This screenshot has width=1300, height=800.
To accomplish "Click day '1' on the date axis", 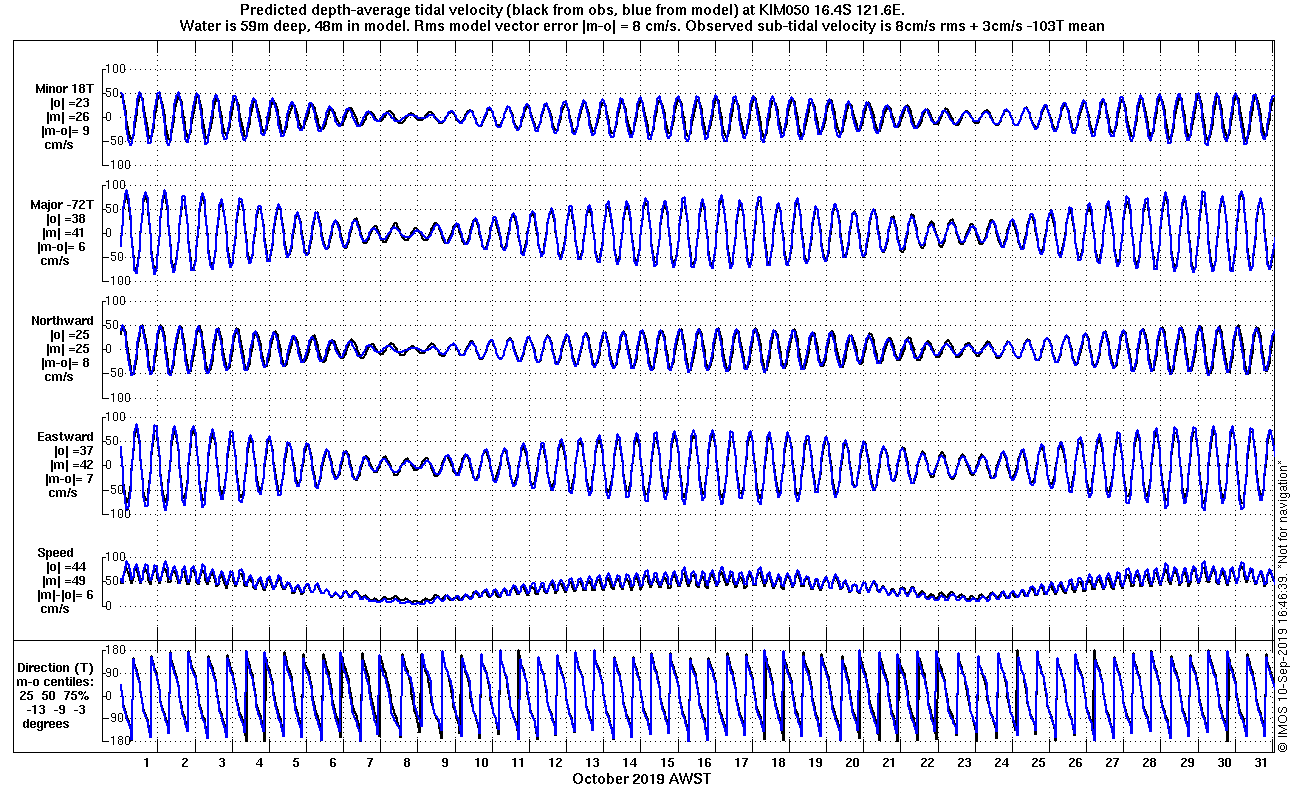I will (x=147, y=763).
